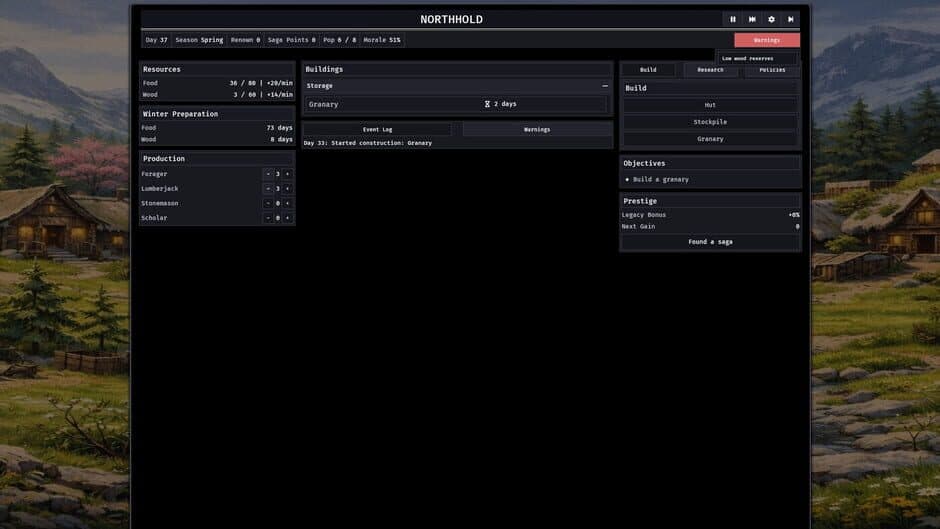
Task: Click the Build a granary objective
Action: (x=661, y=179)
